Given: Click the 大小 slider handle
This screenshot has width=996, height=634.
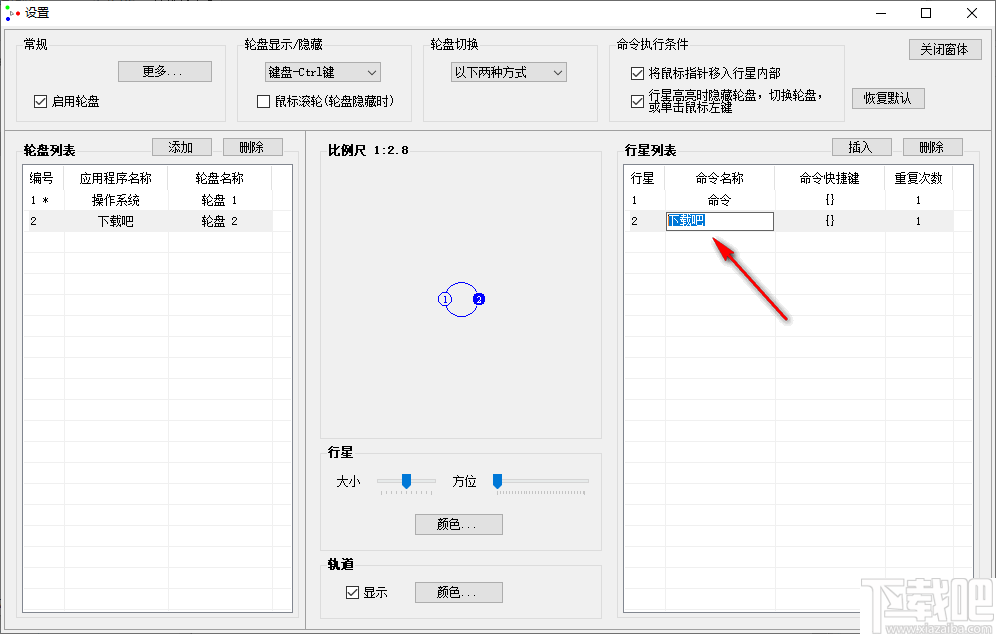Looking at the screenshot, I should [x=406, y=481].
